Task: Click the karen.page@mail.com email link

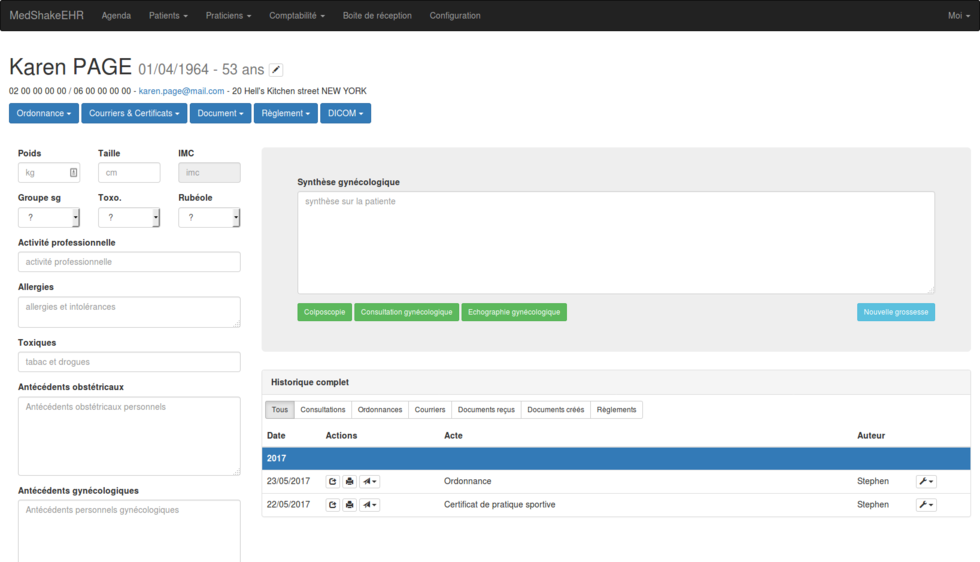Action: (x=181, y=91)
